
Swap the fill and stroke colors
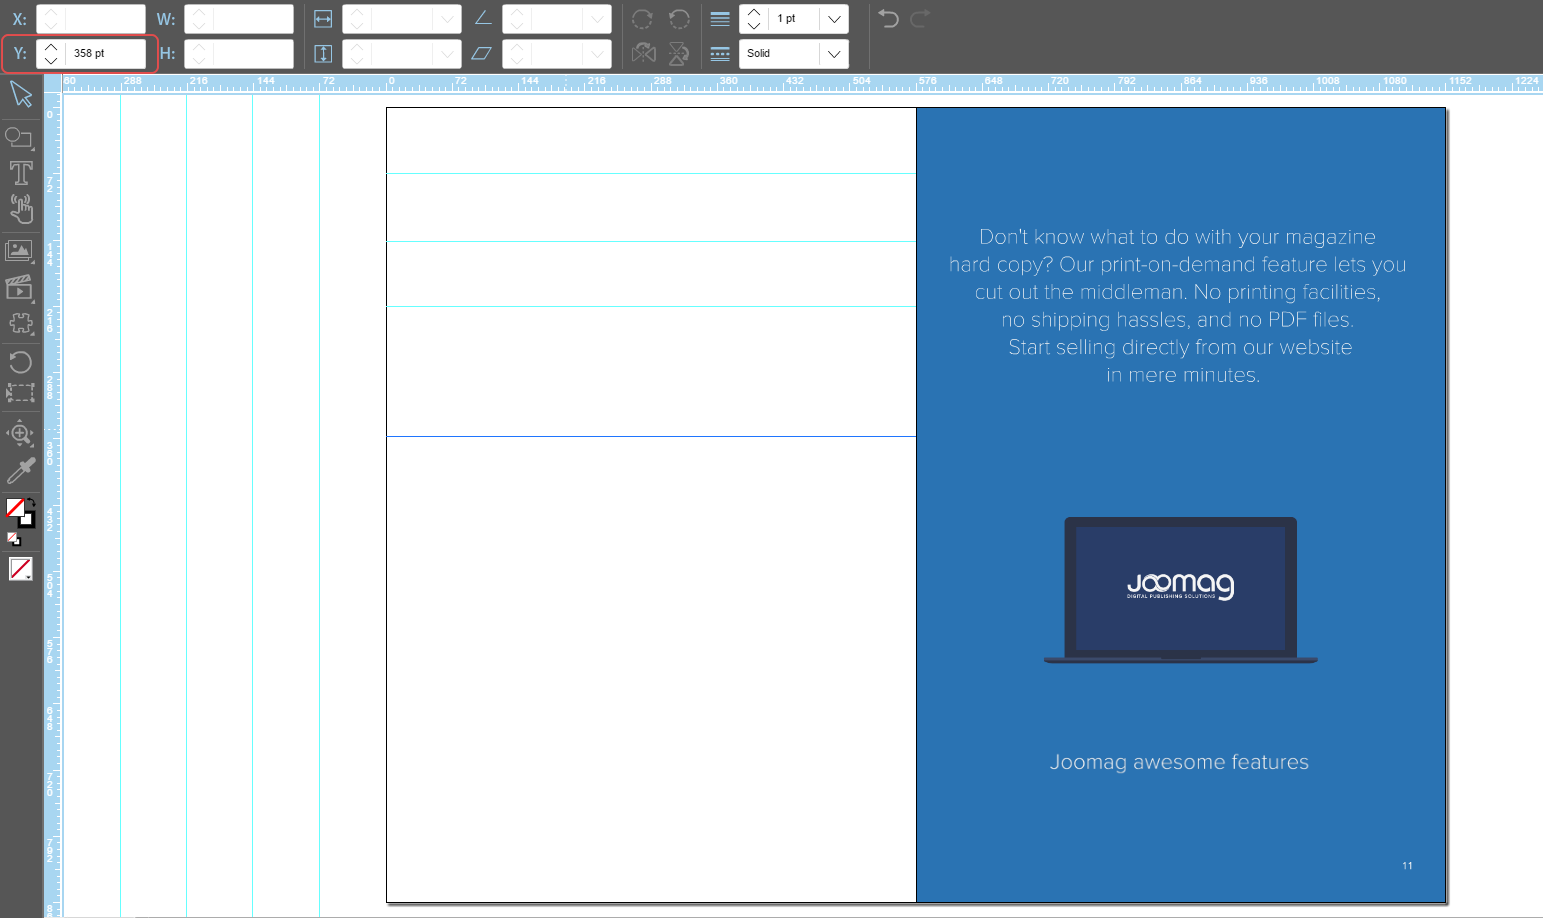pos(31,503)
